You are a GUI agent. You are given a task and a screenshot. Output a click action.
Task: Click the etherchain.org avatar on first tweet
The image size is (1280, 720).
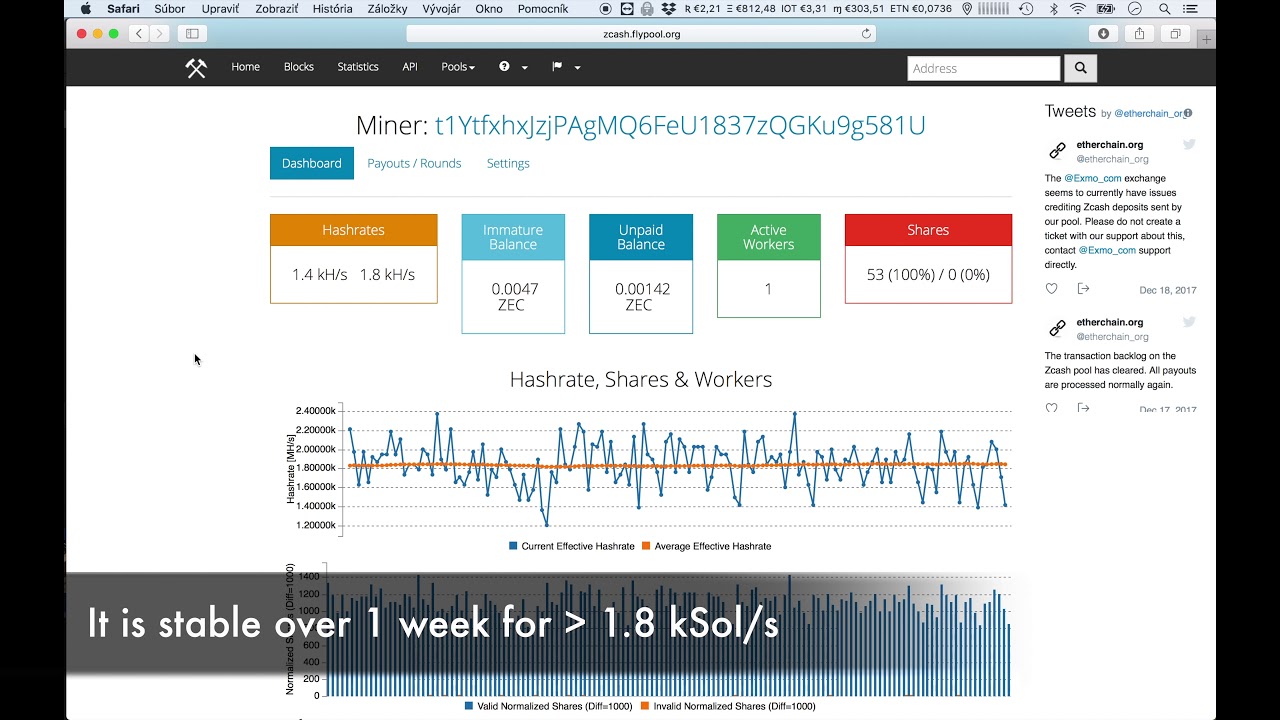pos(1057,151)
